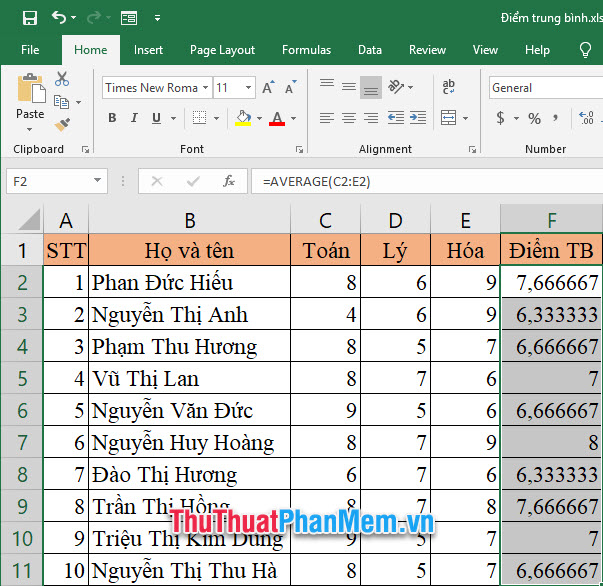Expand the Paste options arrow
Viewport: 603px width, 586px height.
[x=30, y=130]
